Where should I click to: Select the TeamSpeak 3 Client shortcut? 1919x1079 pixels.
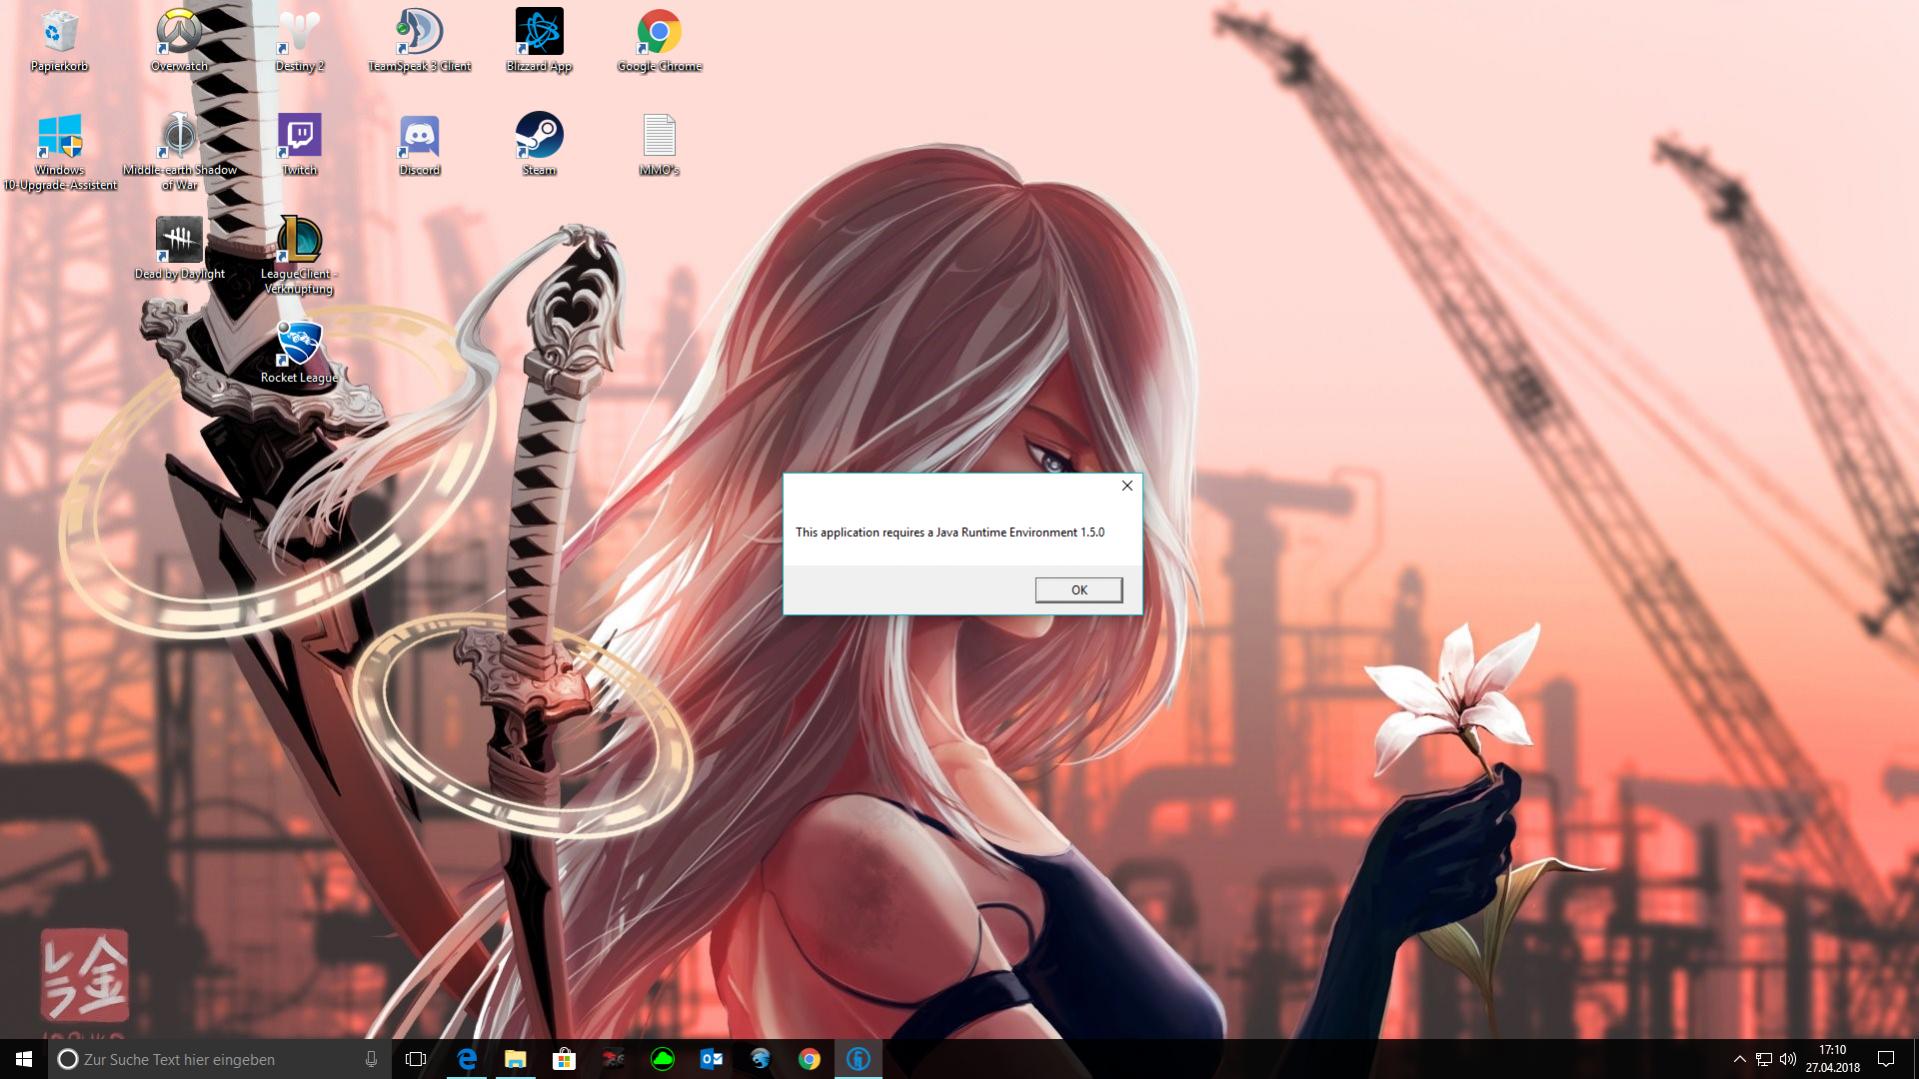pos(419,41)
